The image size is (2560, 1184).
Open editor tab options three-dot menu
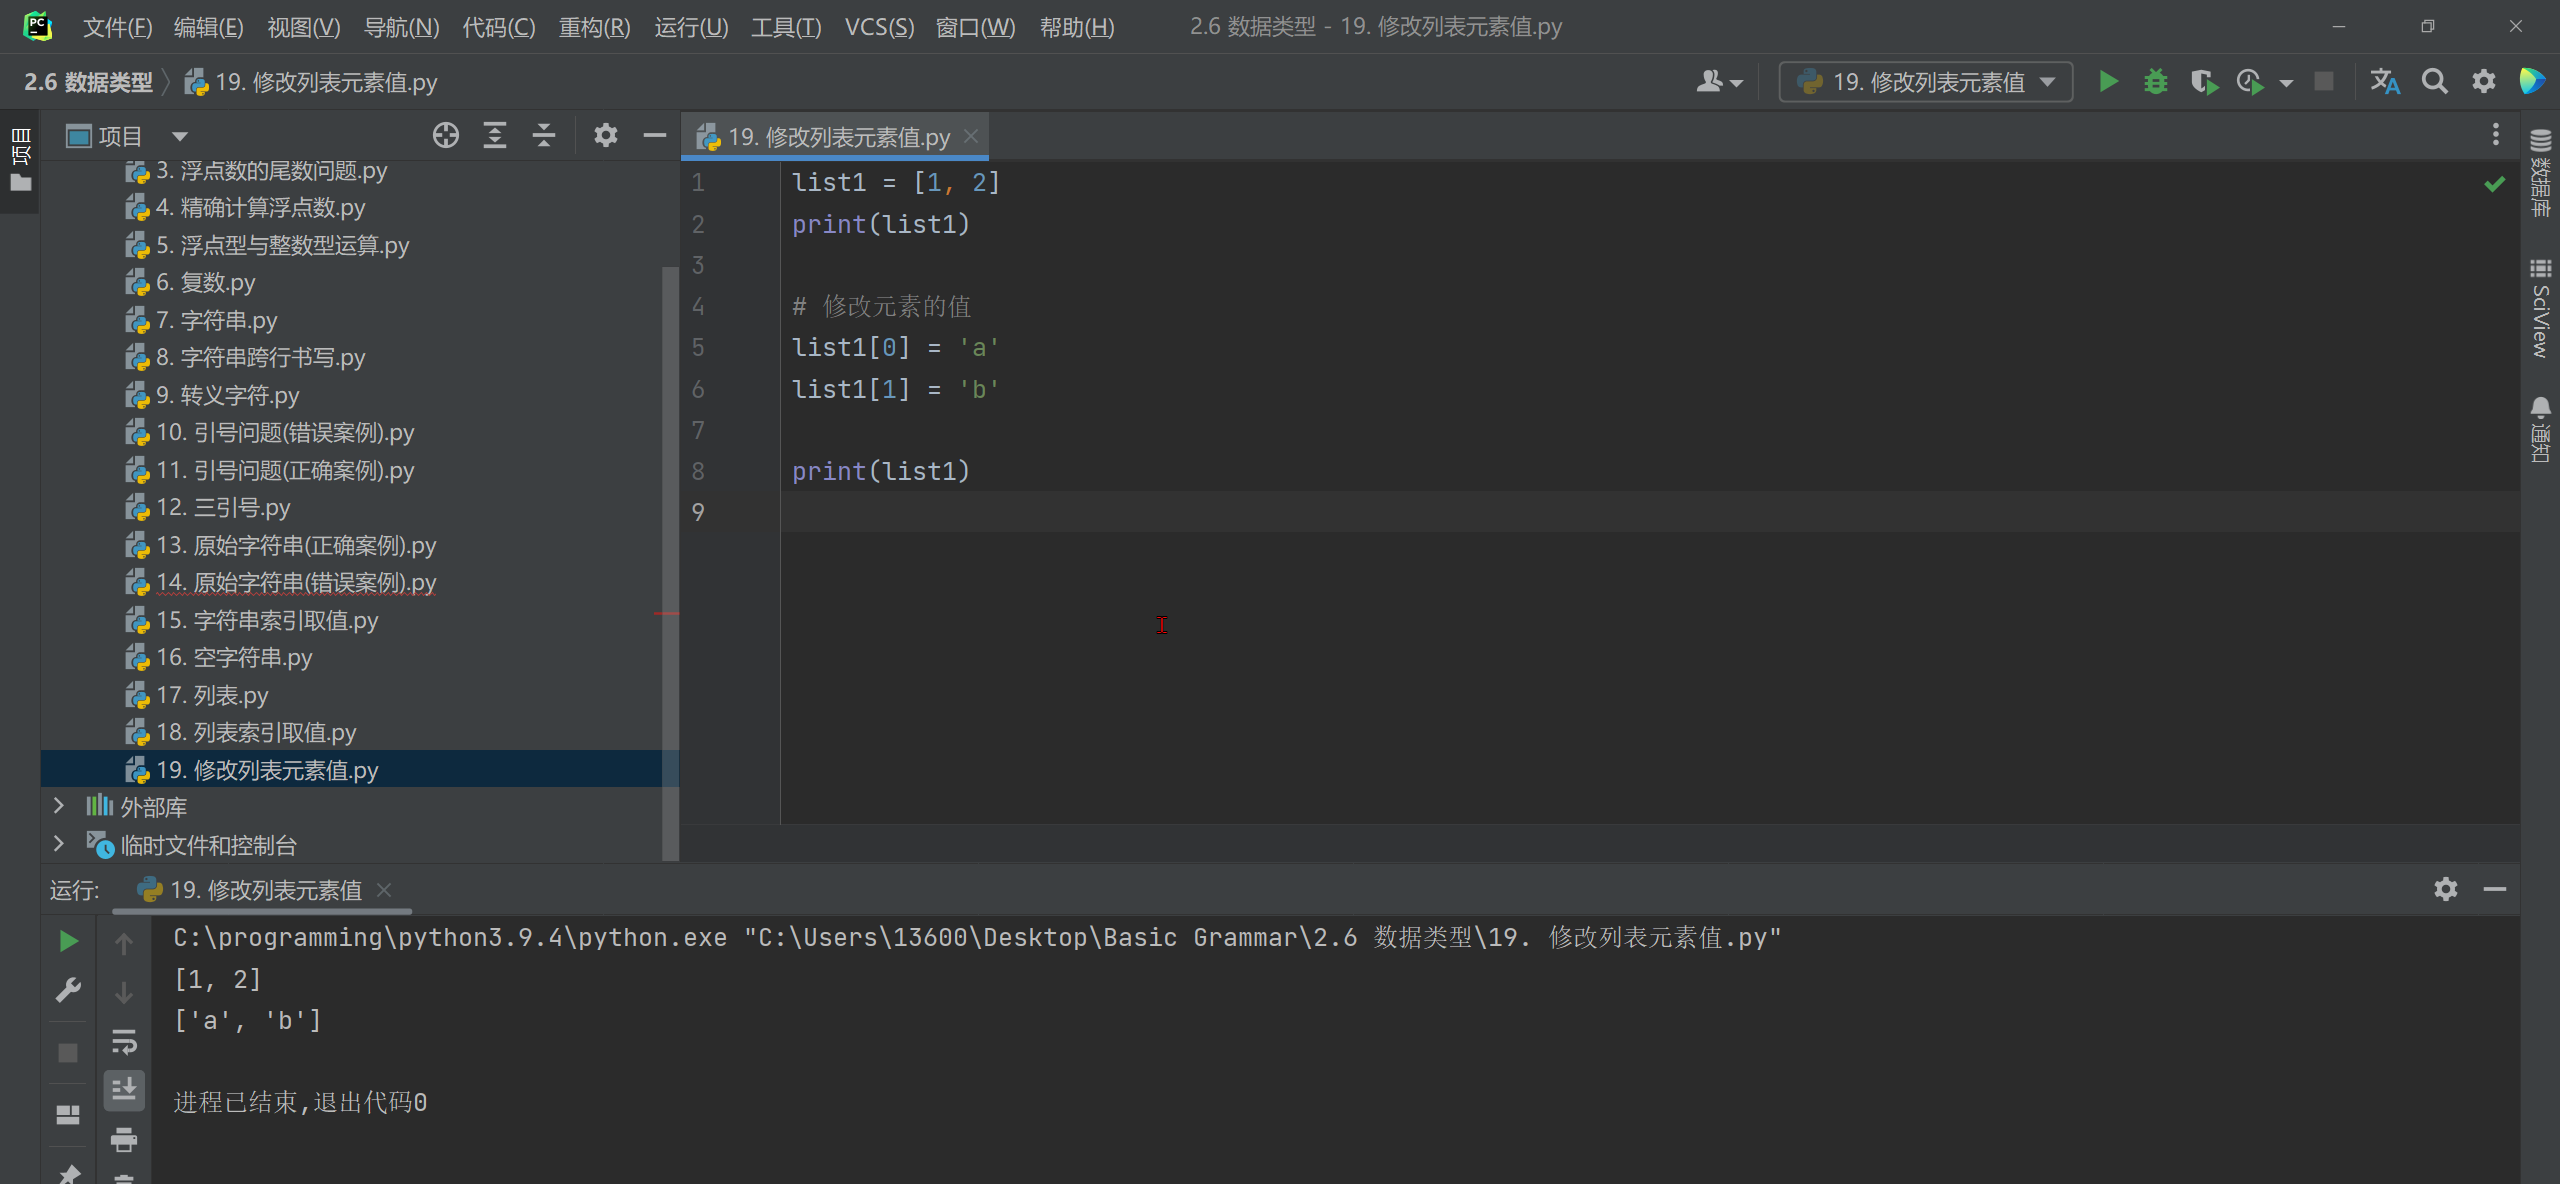coord(2496,135)
